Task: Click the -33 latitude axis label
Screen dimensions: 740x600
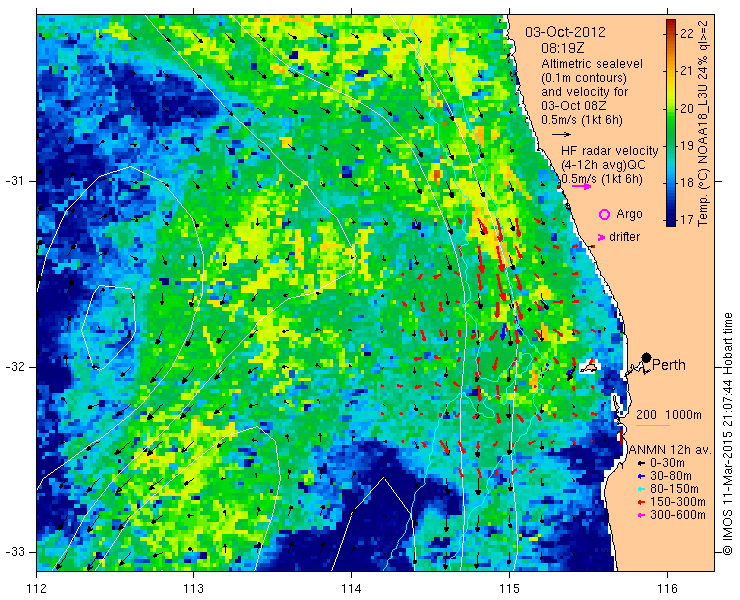Action: [x=14, y=551]
